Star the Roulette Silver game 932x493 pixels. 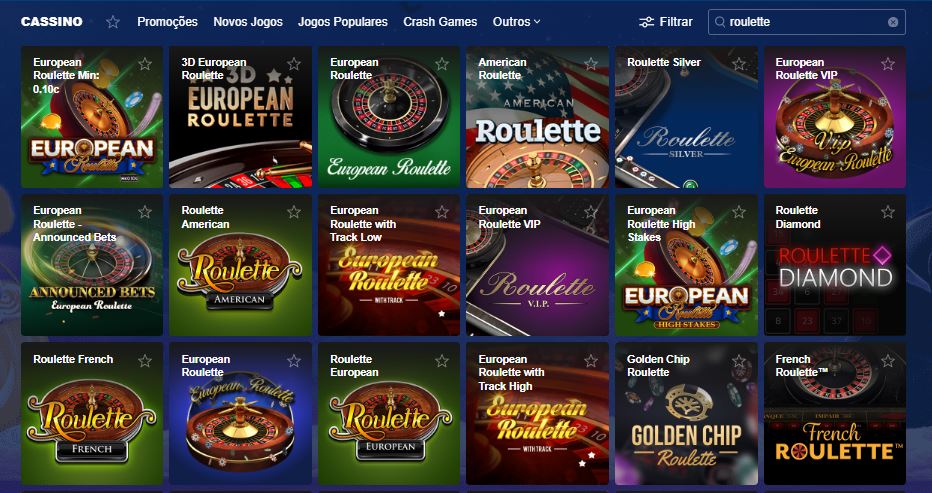point(739,64)
